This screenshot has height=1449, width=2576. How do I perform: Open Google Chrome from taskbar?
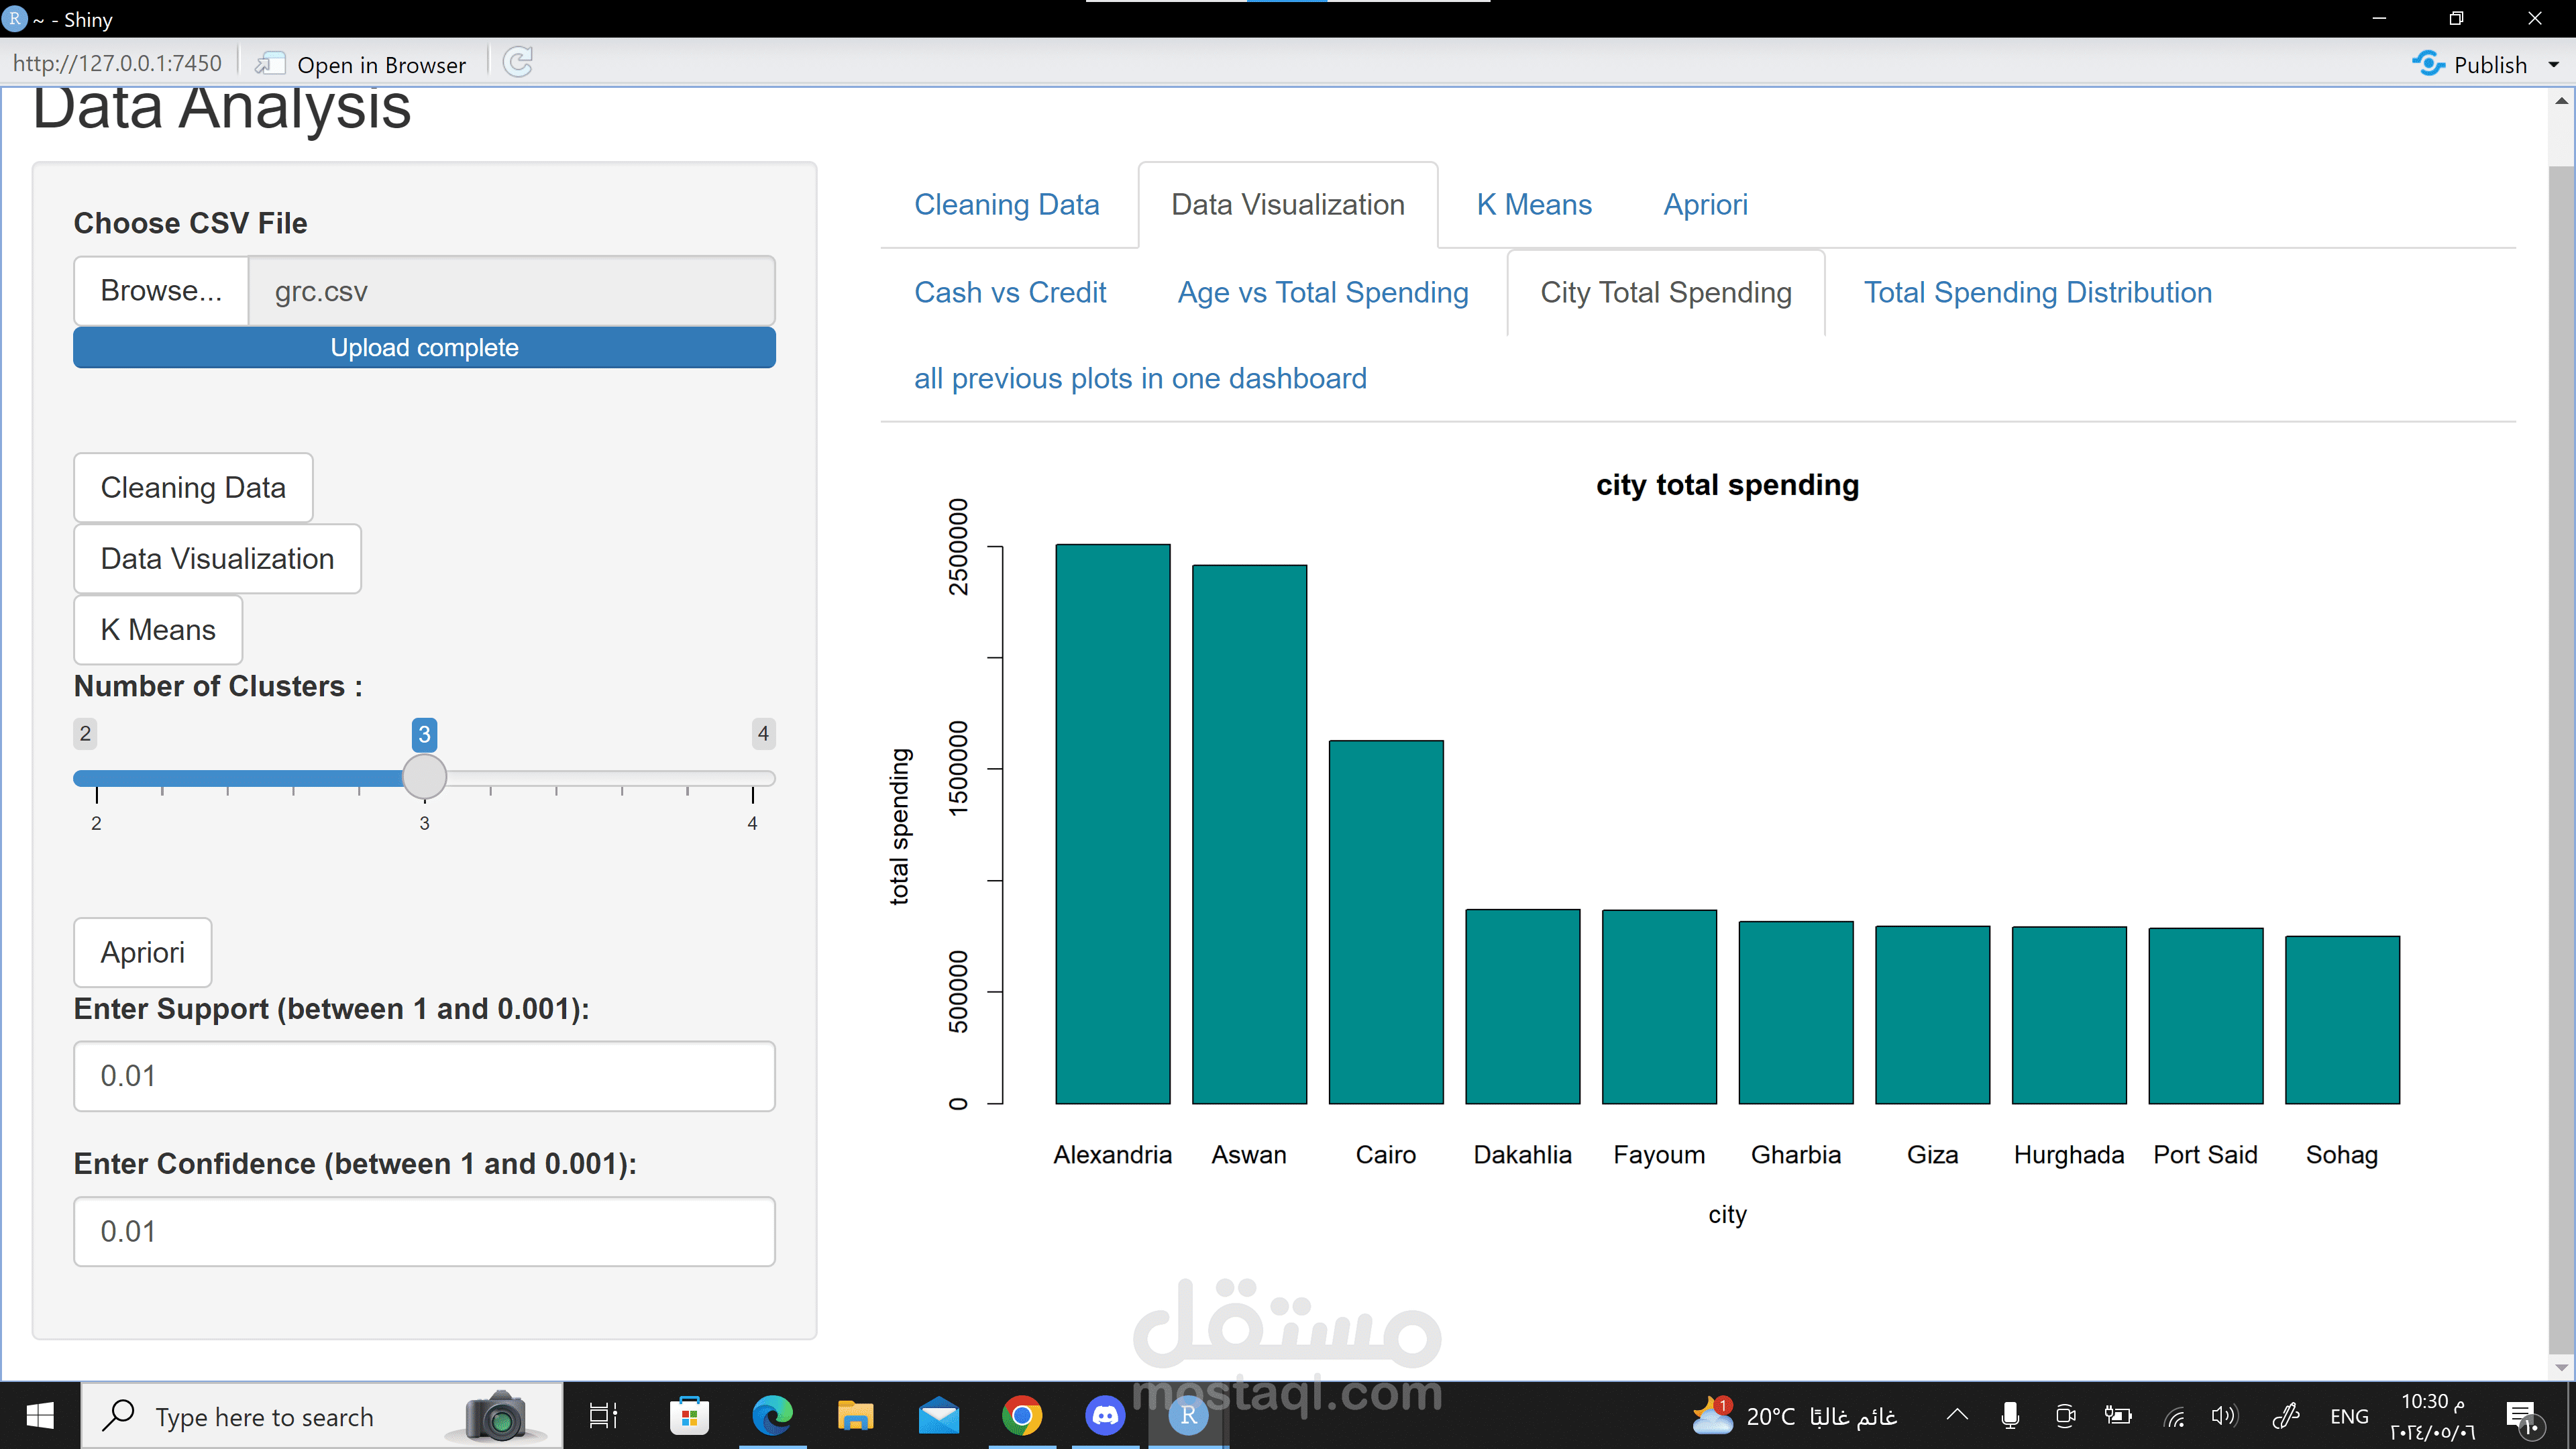pyautogui.click(x=1021, y=1415)
